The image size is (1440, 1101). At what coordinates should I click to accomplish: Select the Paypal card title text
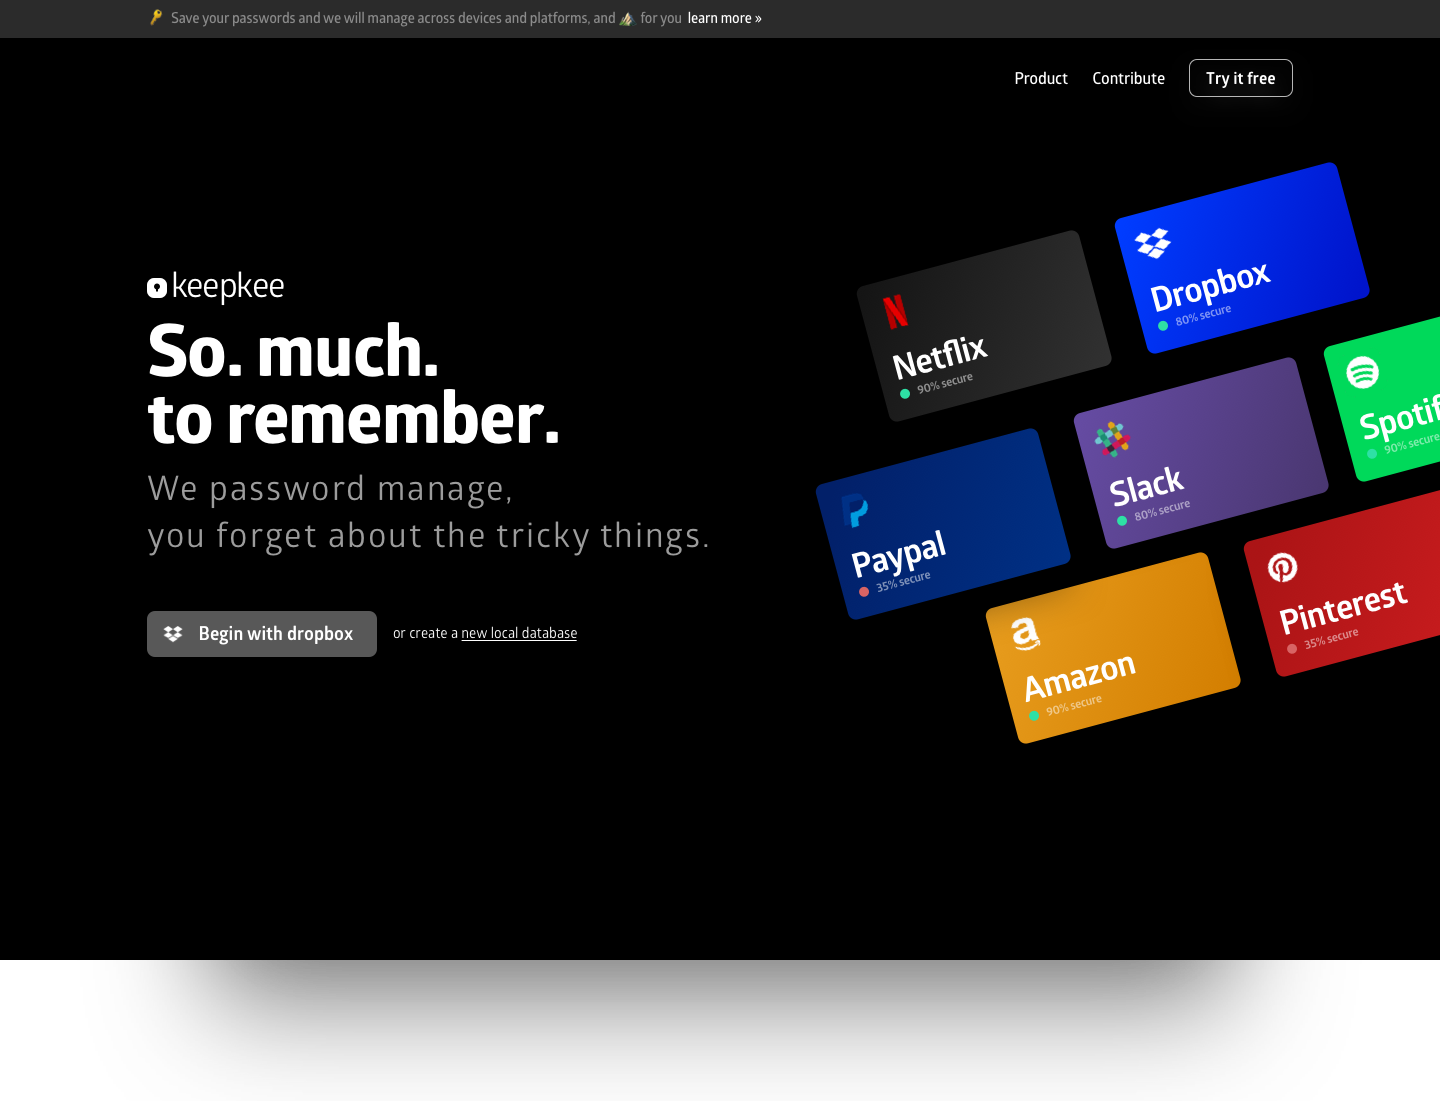[x=898, y=553]
